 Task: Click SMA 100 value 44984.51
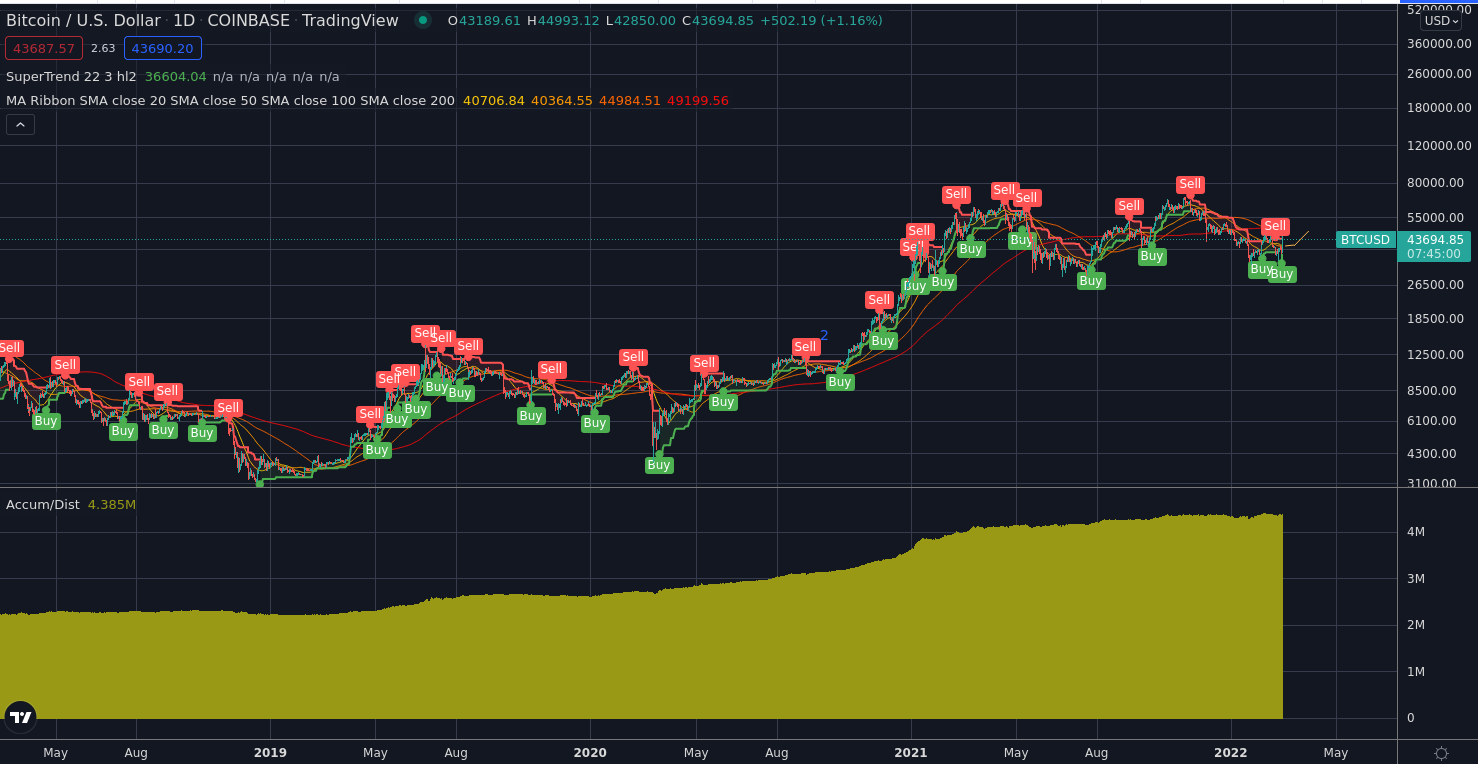(630, 101)
